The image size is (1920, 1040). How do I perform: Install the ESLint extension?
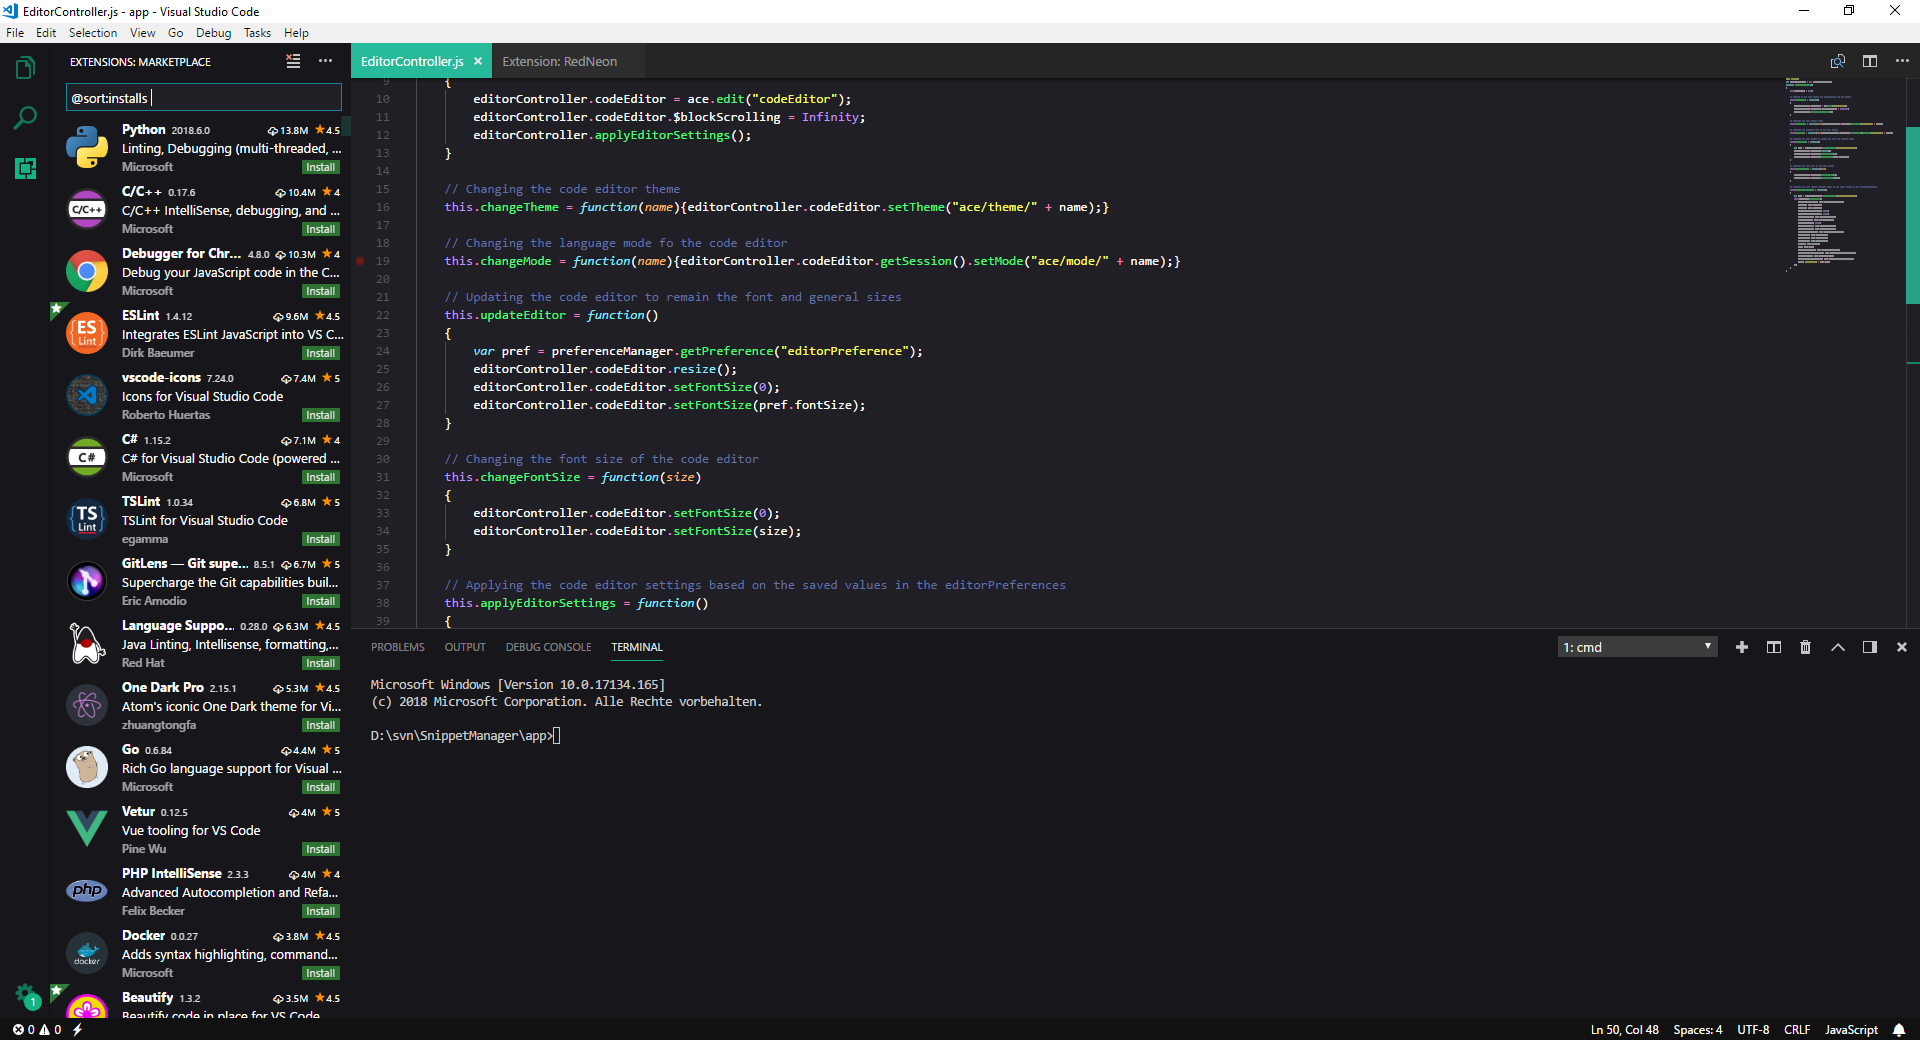click(321, 353)
